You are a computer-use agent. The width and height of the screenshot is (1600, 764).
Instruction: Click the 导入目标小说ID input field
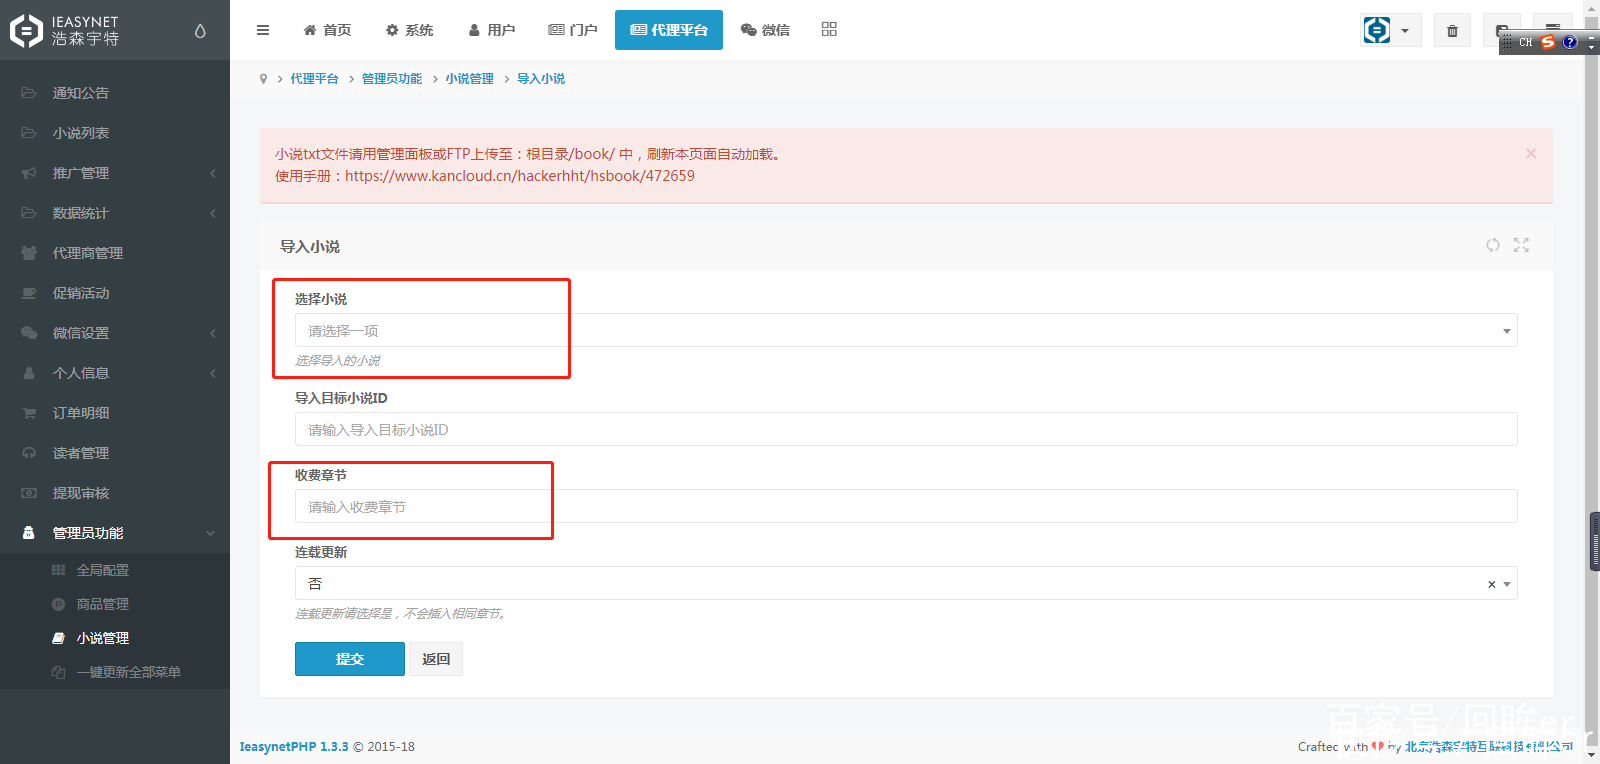point(906,429)
